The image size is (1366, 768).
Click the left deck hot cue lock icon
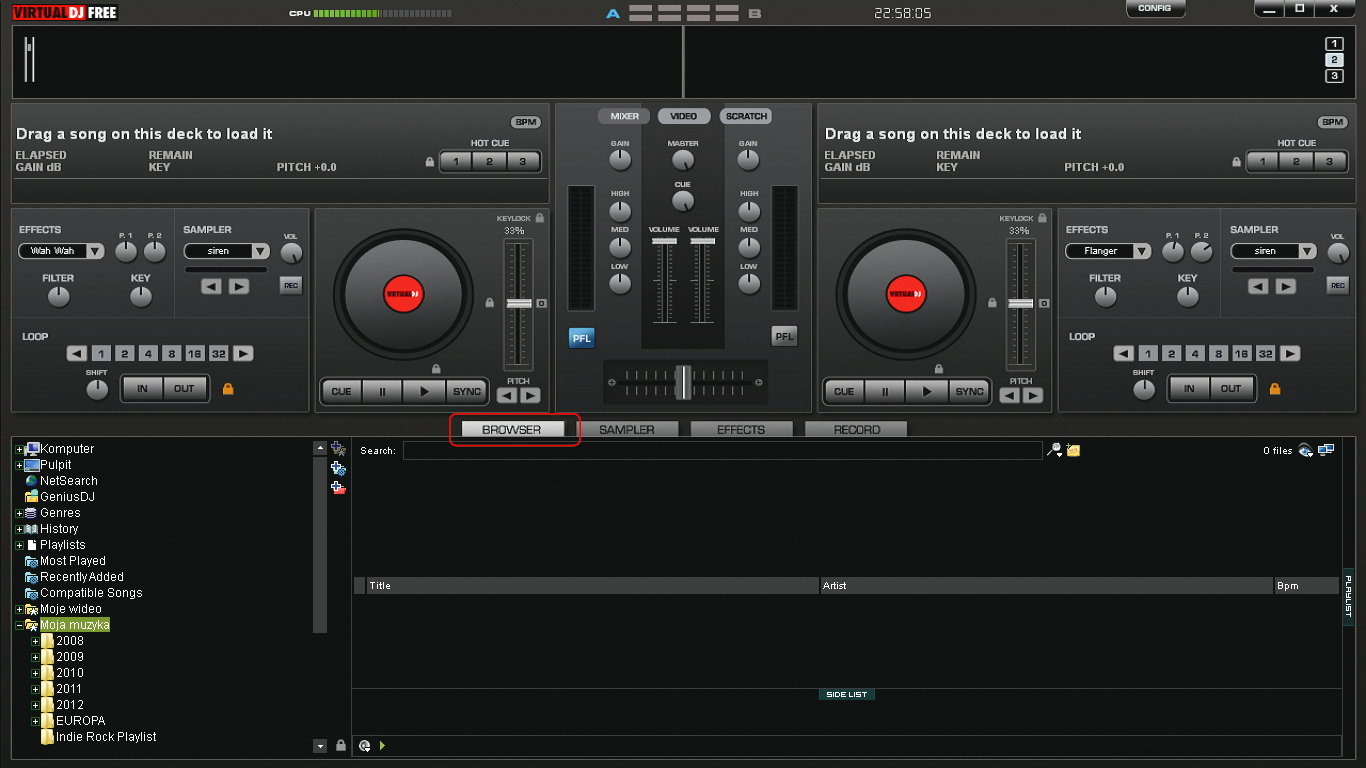[430, 162]
